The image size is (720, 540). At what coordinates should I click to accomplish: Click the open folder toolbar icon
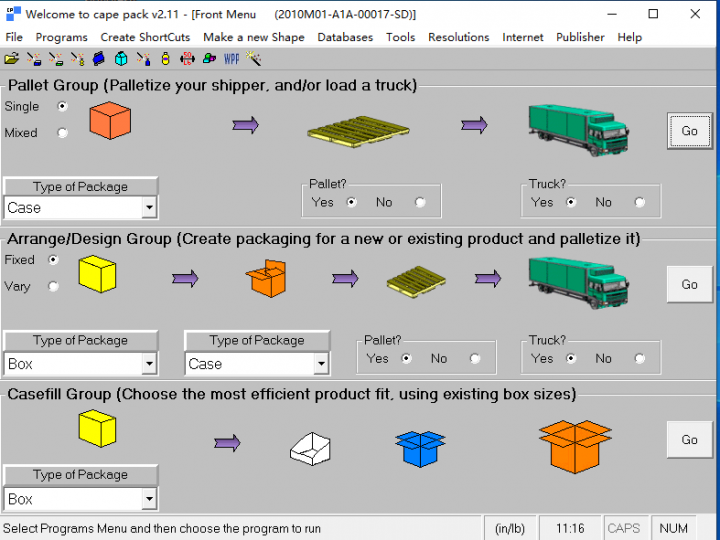click(12, 59)
